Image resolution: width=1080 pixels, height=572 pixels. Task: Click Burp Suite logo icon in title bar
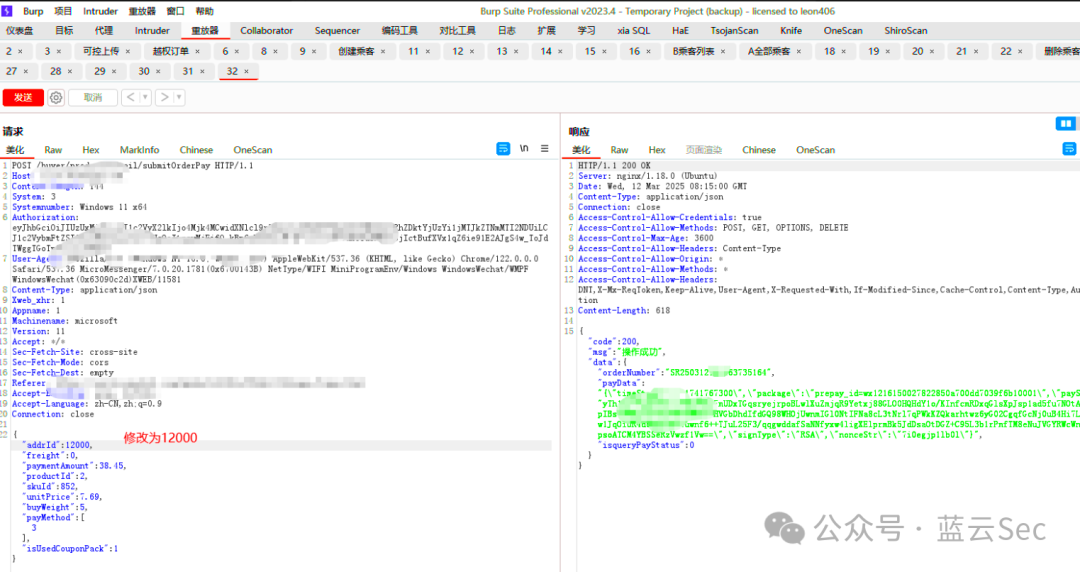(x=8, y=11)
